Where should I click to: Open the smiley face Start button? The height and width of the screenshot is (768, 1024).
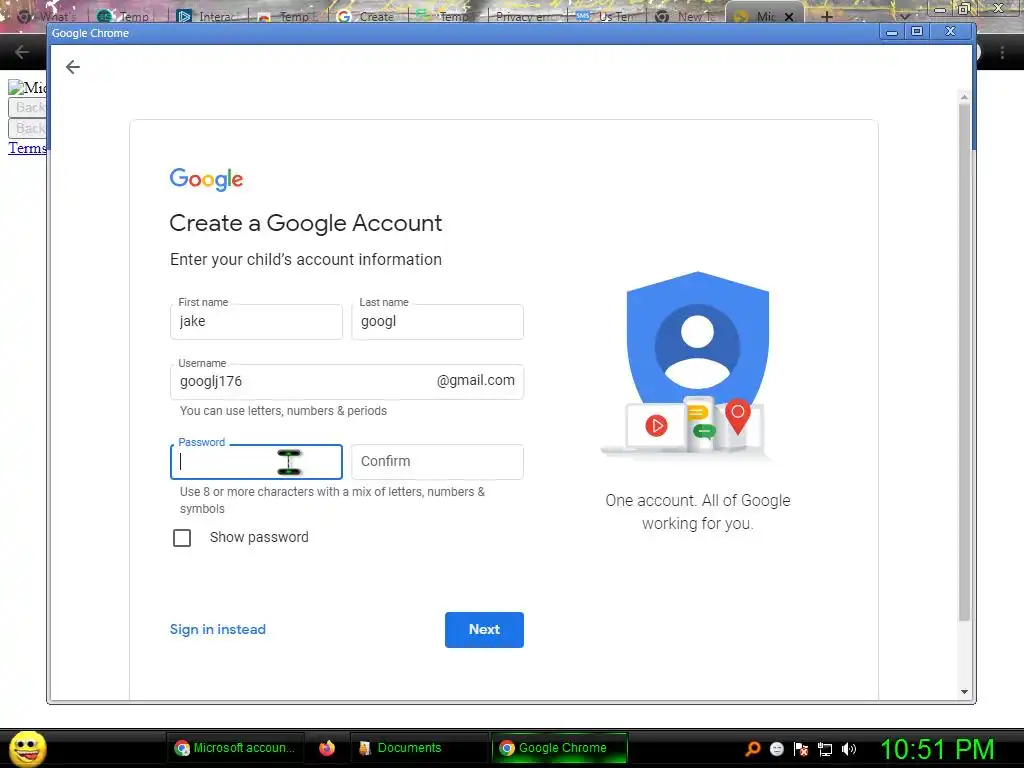click(27, 748)
